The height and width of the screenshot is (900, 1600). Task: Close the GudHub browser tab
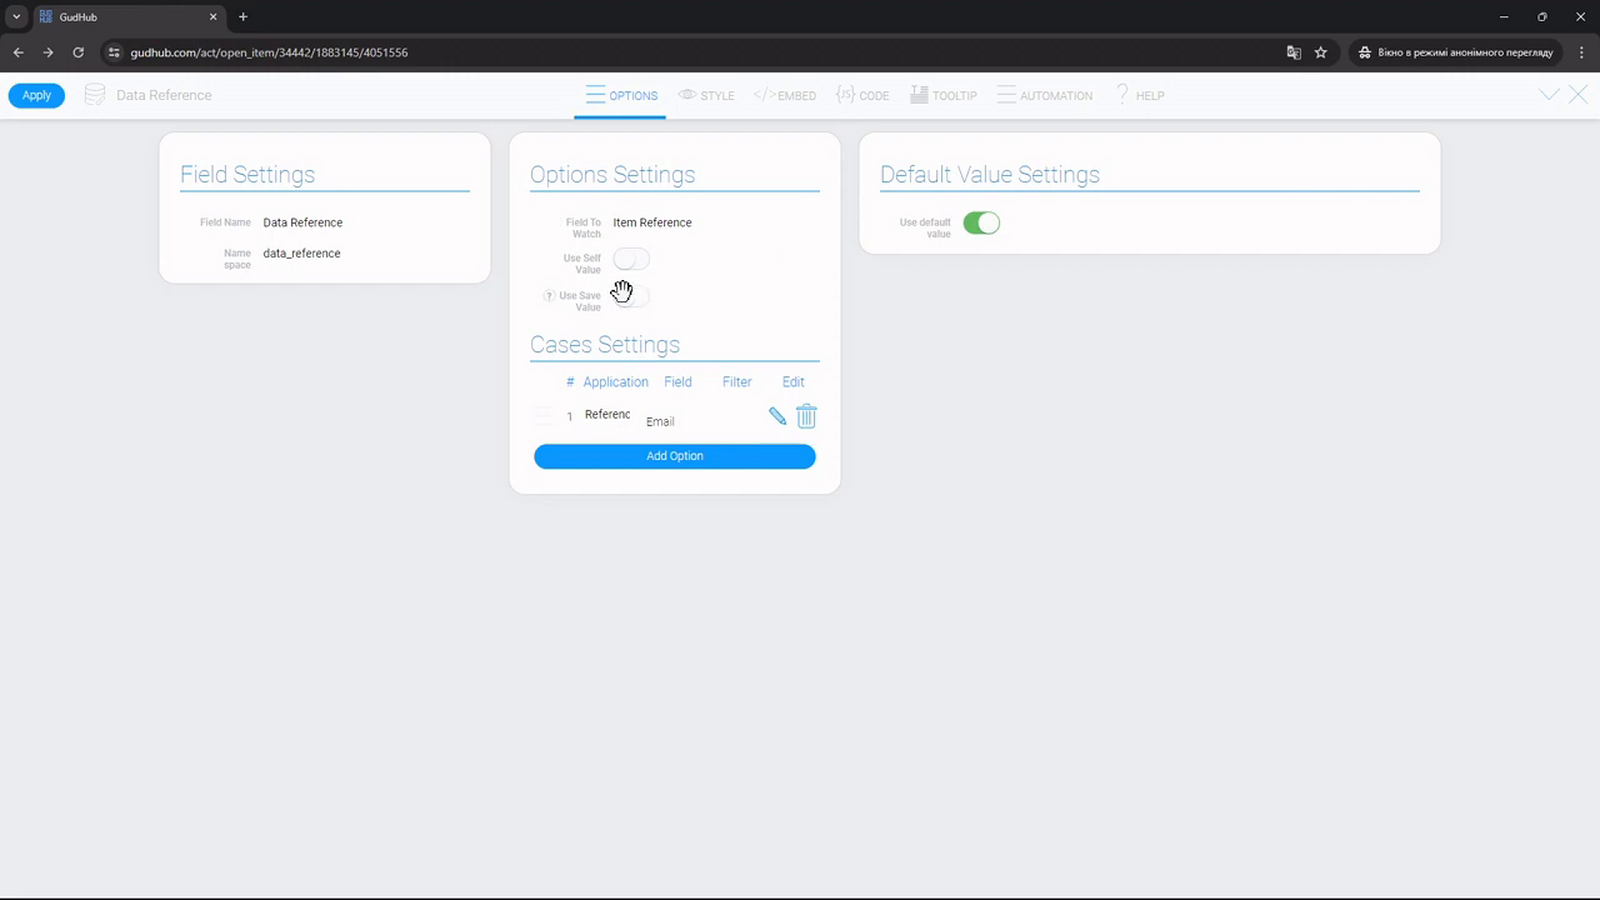[213, 17]
